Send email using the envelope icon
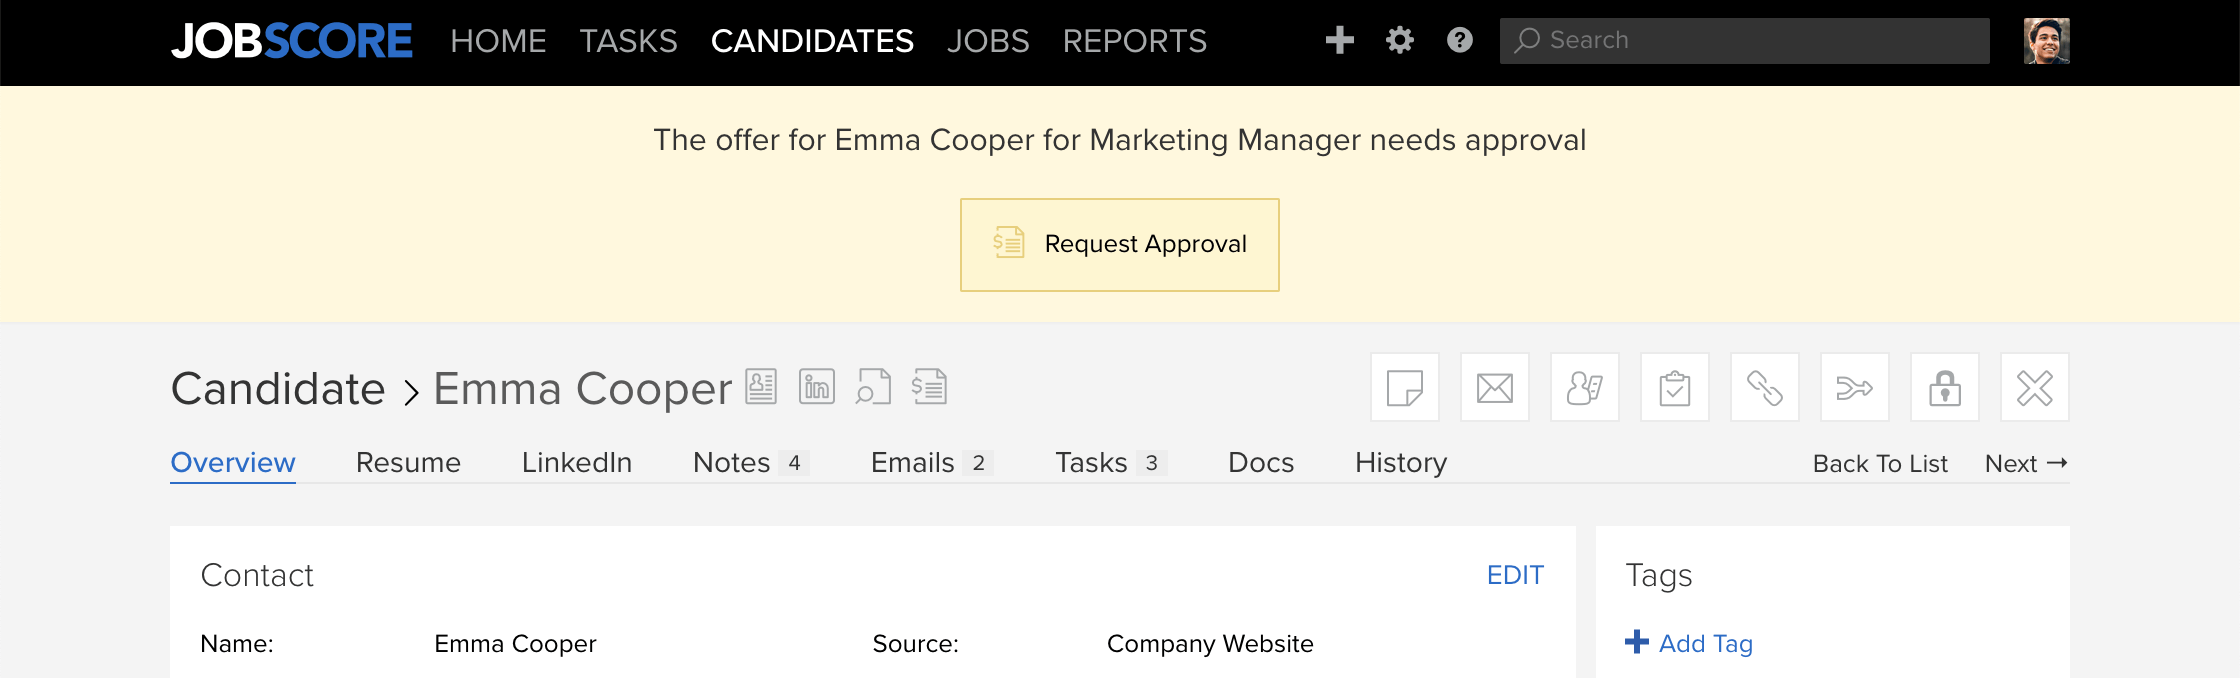This screenshot has height=678, width=2240. 1495,387
